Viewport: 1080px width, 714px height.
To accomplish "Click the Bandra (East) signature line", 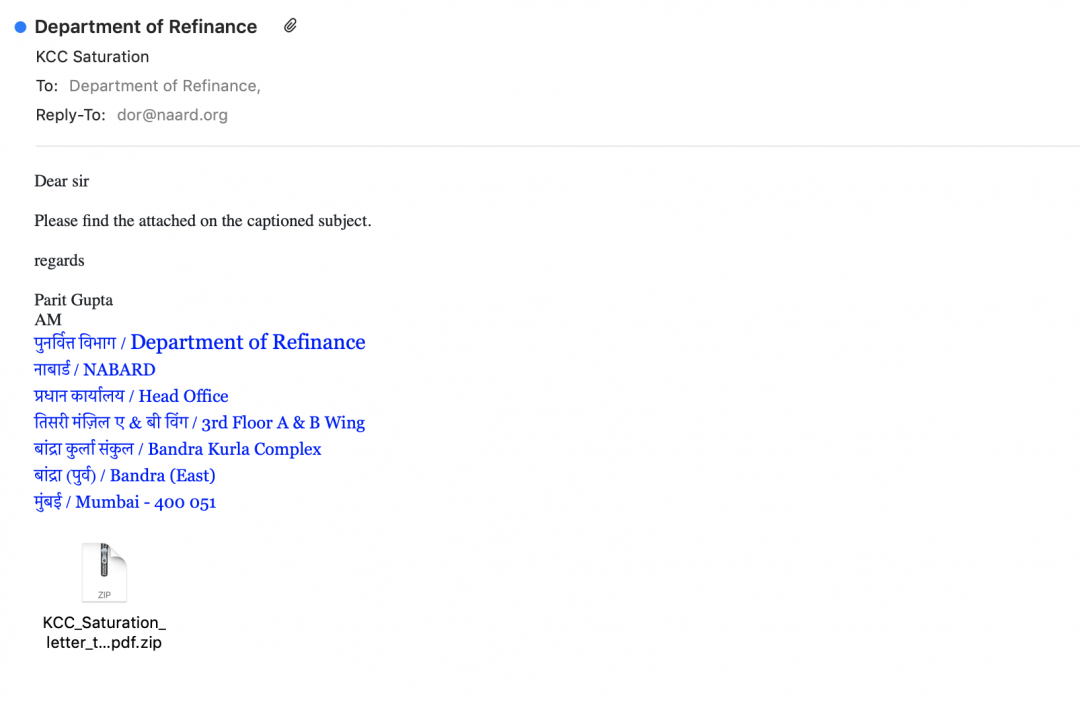I will point(162,475).
